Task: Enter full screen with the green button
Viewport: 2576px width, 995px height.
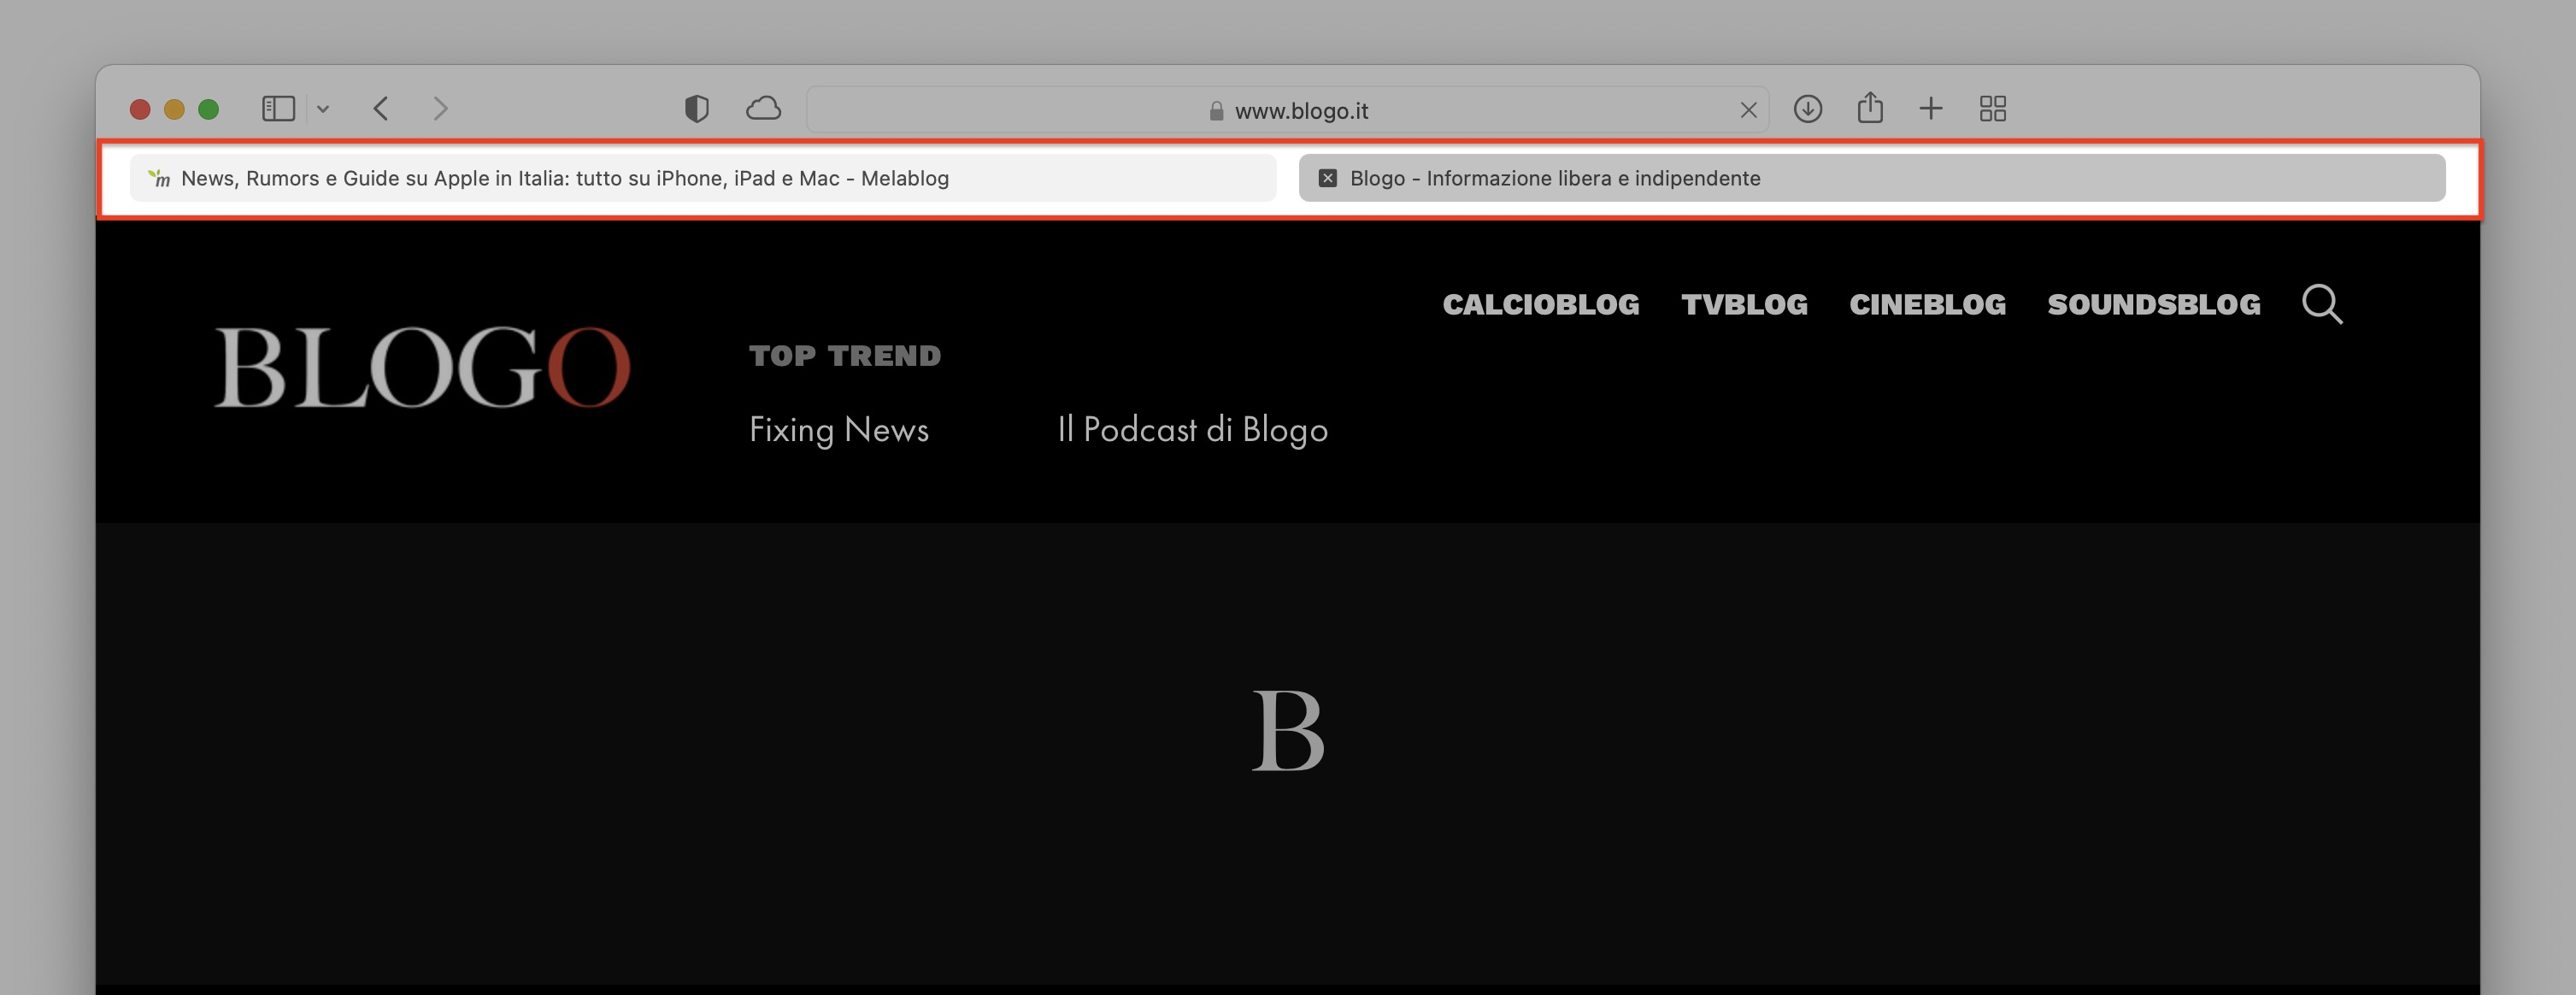Action: tap(208, 109)
